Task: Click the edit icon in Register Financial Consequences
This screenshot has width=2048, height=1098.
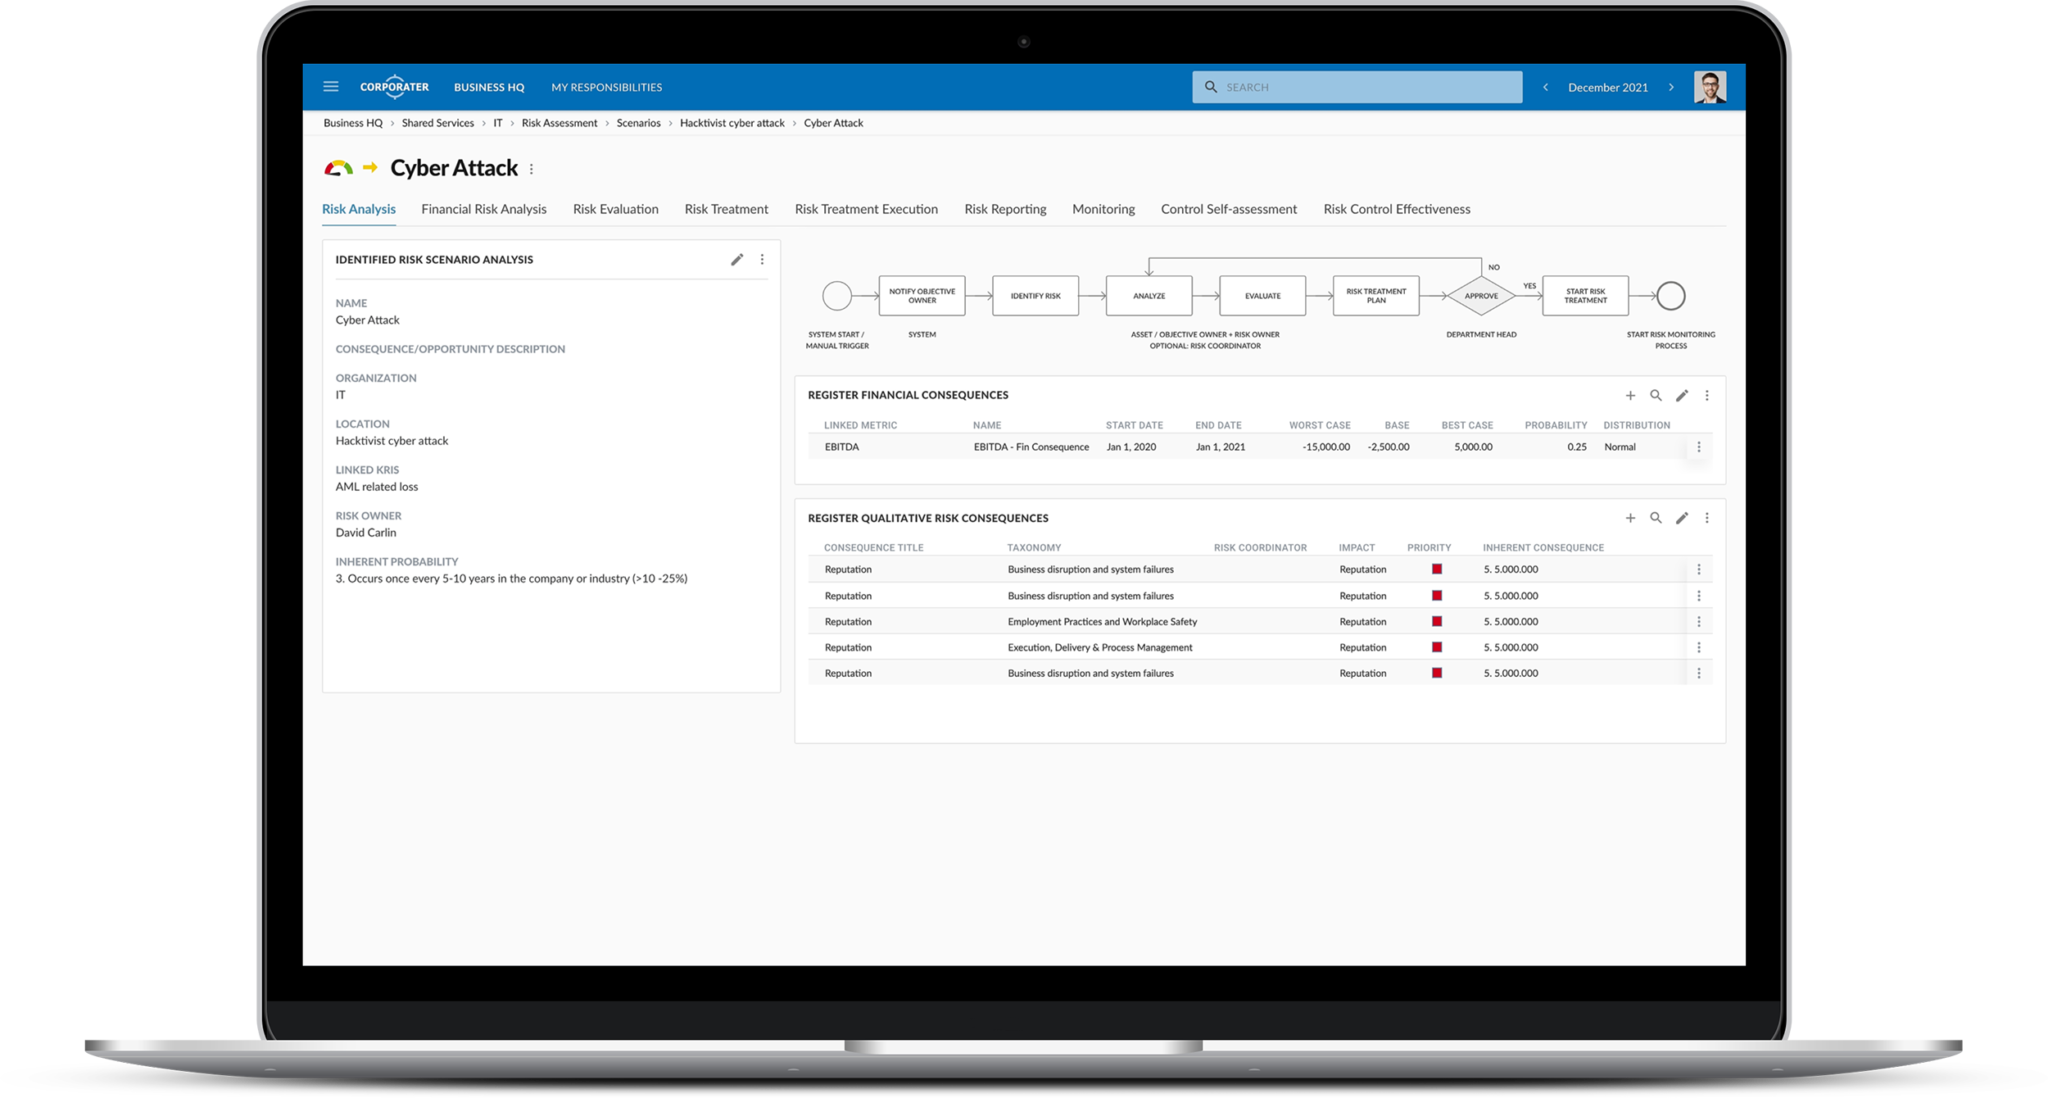Action: pos(1682,395)
